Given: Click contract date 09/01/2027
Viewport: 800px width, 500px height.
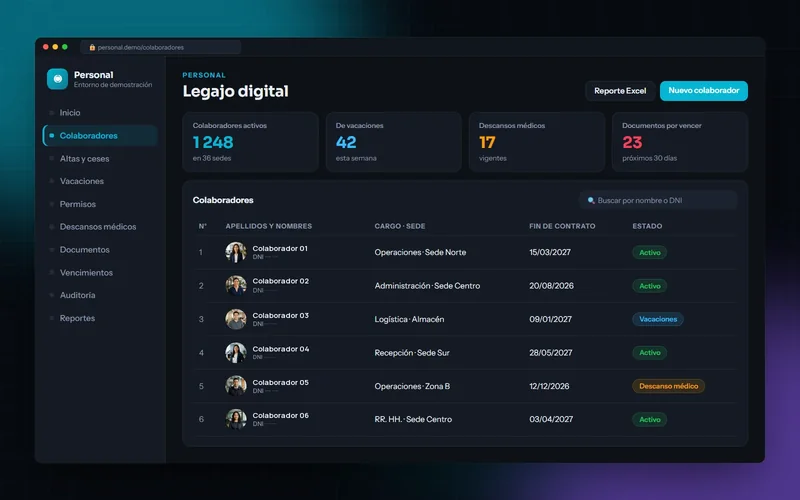Looking at the screenshot, I should [551, 319].
